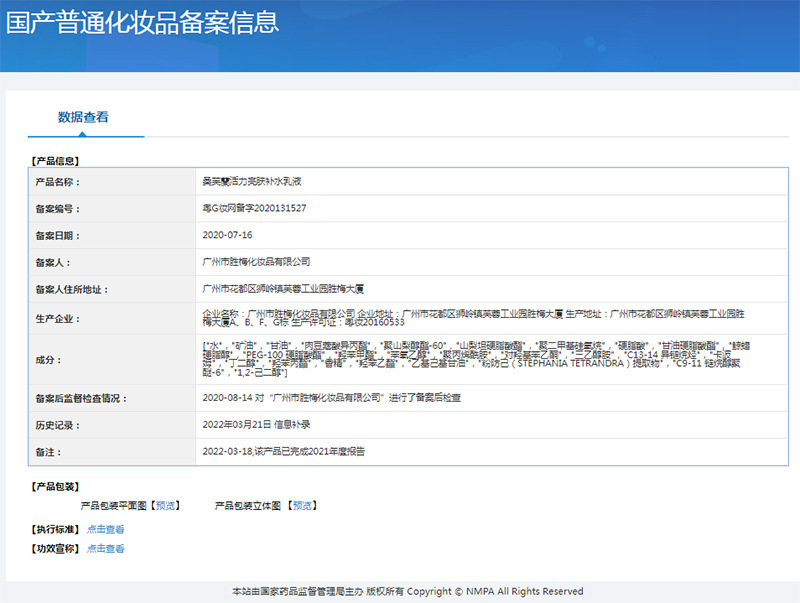The height and width of the screenshot is (603, 800).
Task: Click the 产品名称 value text
Action: click(251, 182)
